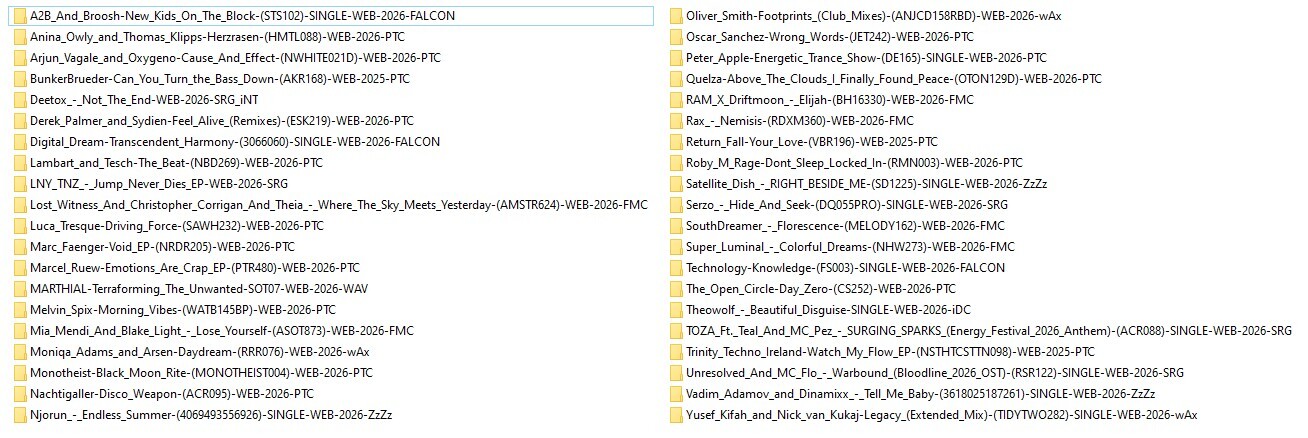This screenshot has height=438, width=1308.
Task: Select the RAM_X_Driftmoon_-_Elijah folder name
Action: coord(830,100)
